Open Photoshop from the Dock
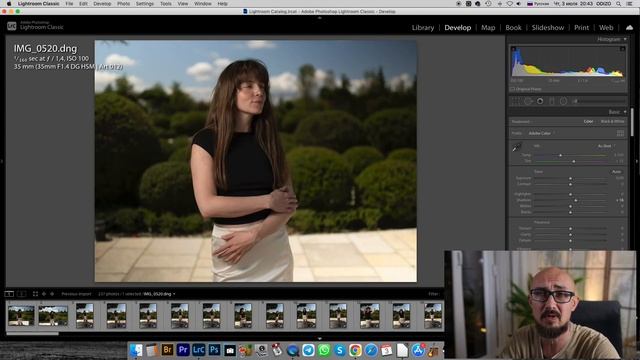This screenshot has width=640, height=360. 214,350
